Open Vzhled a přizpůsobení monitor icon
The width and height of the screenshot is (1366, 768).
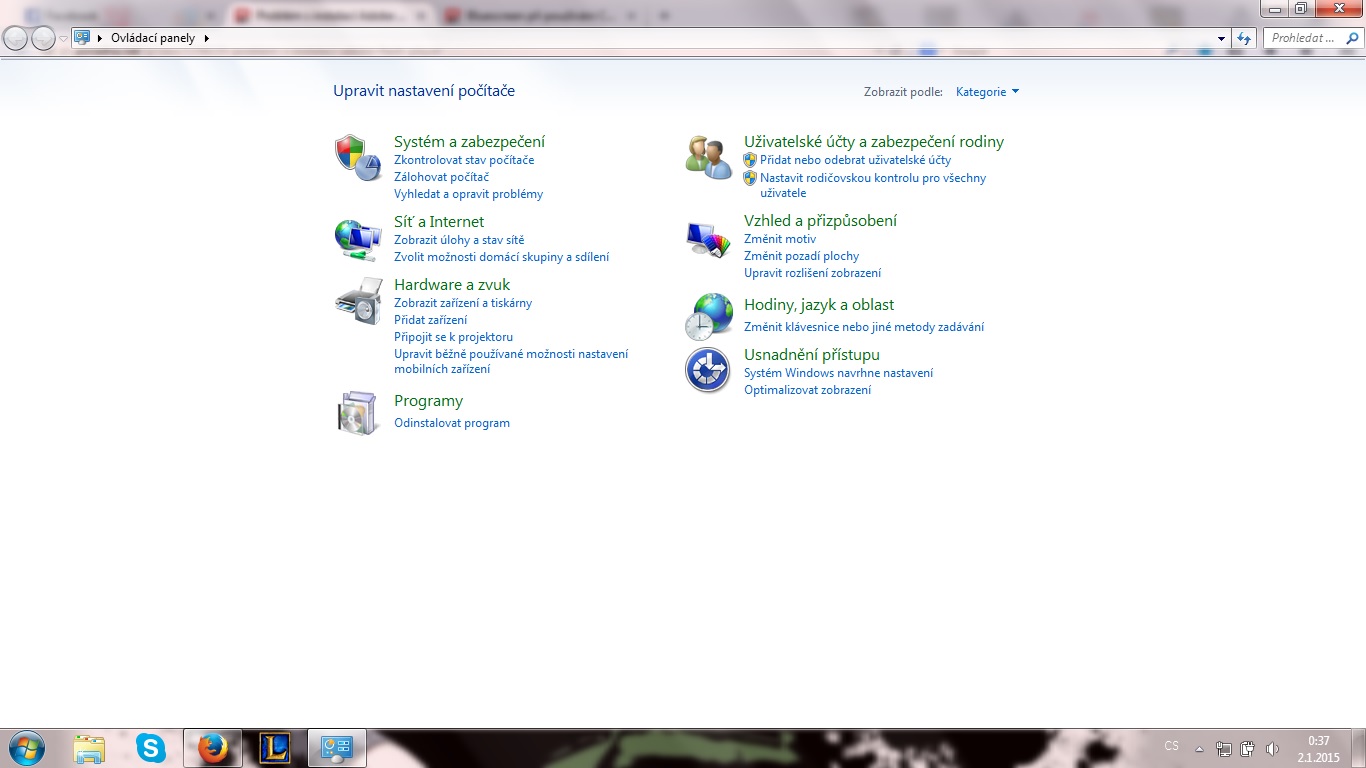coord(709,239)
